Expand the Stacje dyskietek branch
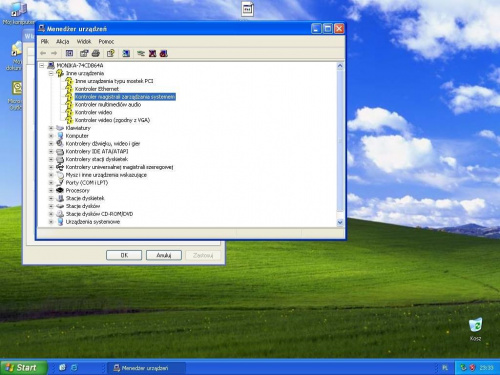 point(51,198)
